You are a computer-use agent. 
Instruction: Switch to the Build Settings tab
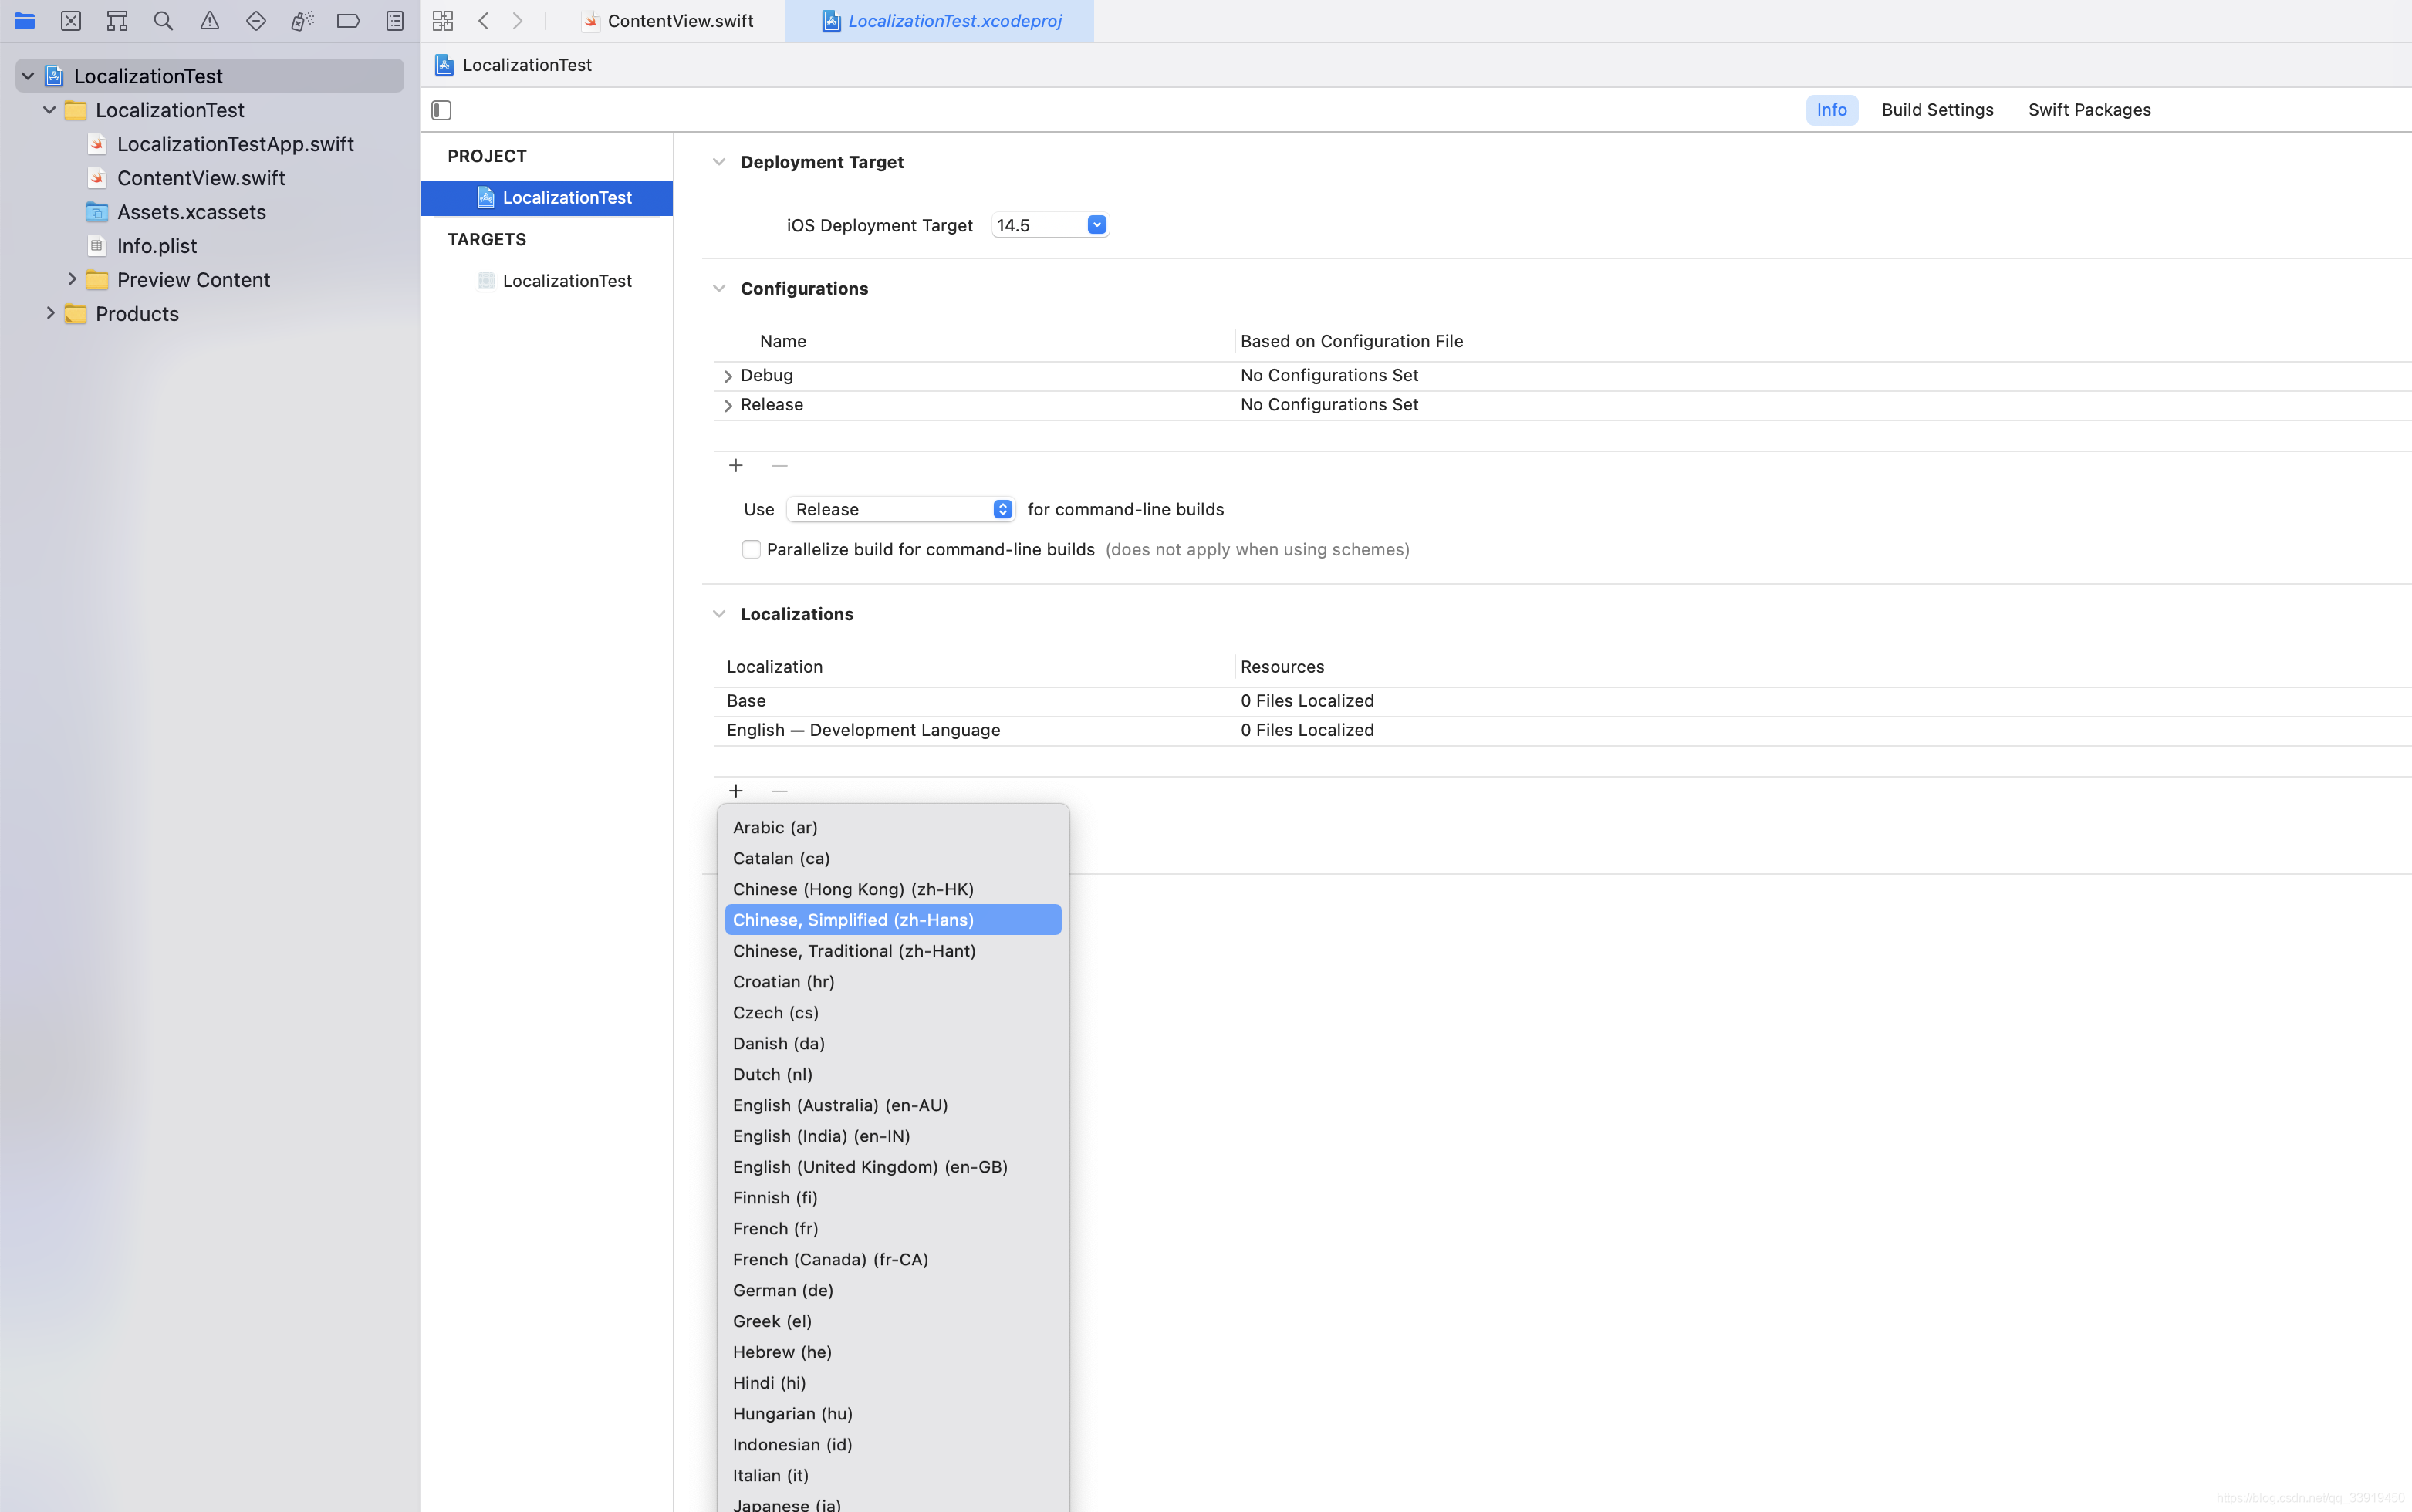[x=1936, y=110]
